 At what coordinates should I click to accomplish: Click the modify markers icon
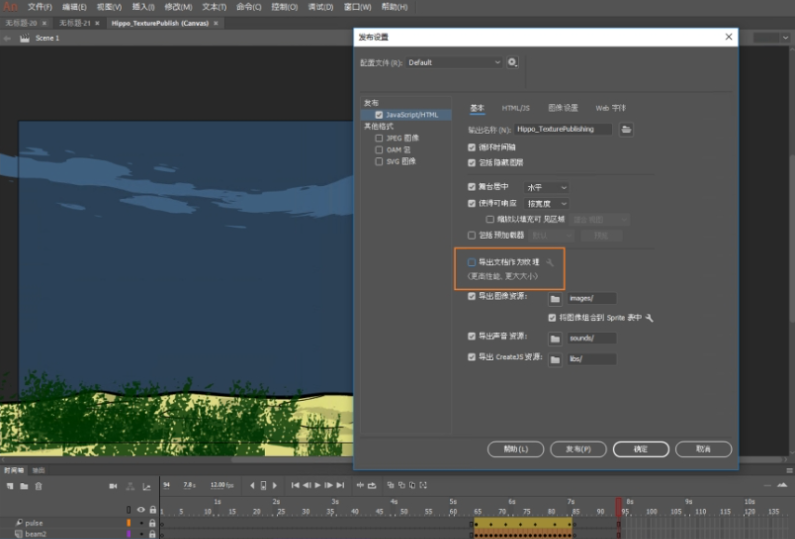423,485
